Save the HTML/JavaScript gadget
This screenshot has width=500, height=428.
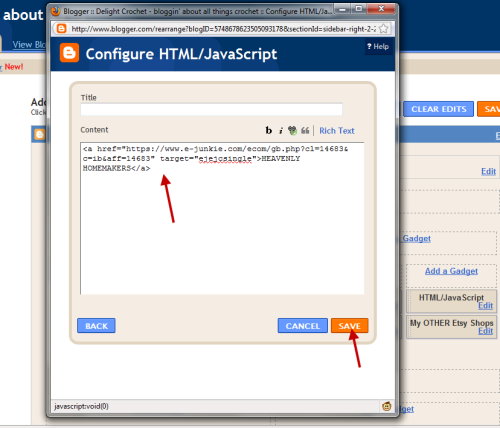[x=350, y=326]
